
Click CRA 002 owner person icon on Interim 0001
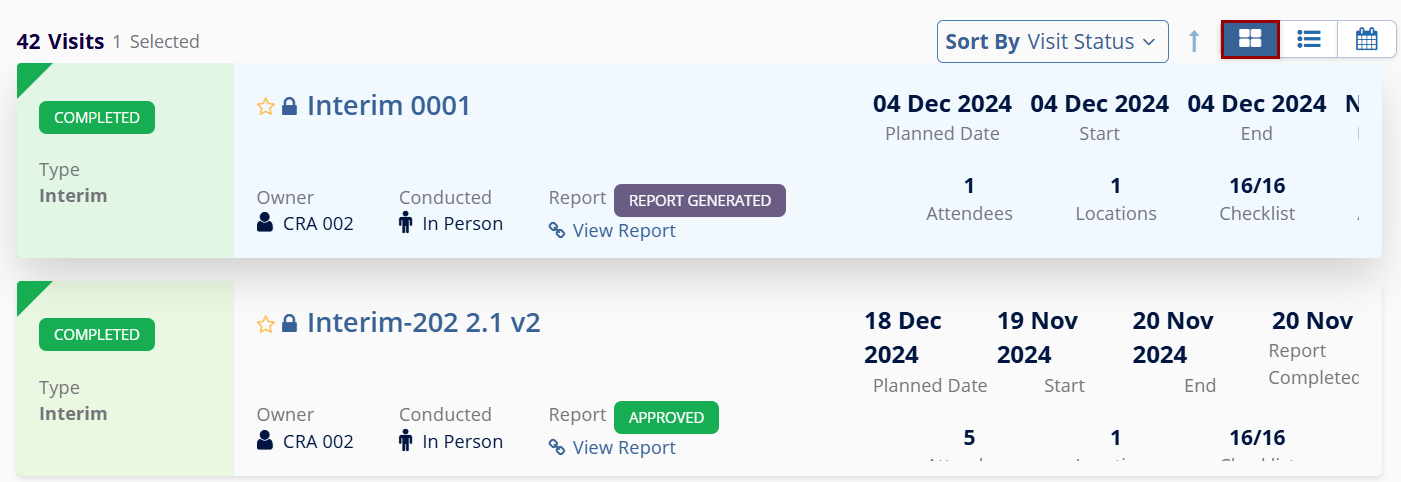coord(265,223)
